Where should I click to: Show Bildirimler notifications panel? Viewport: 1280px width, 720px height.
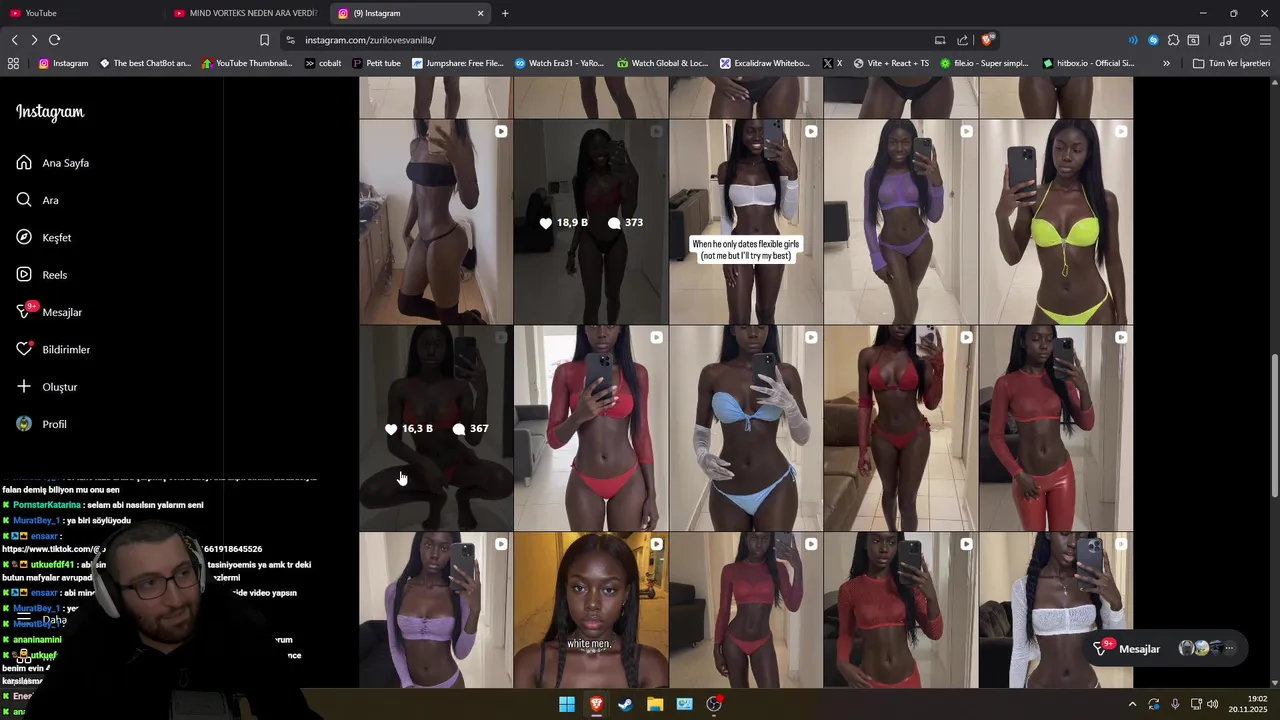pyautogui.click(x=53, y=350)
